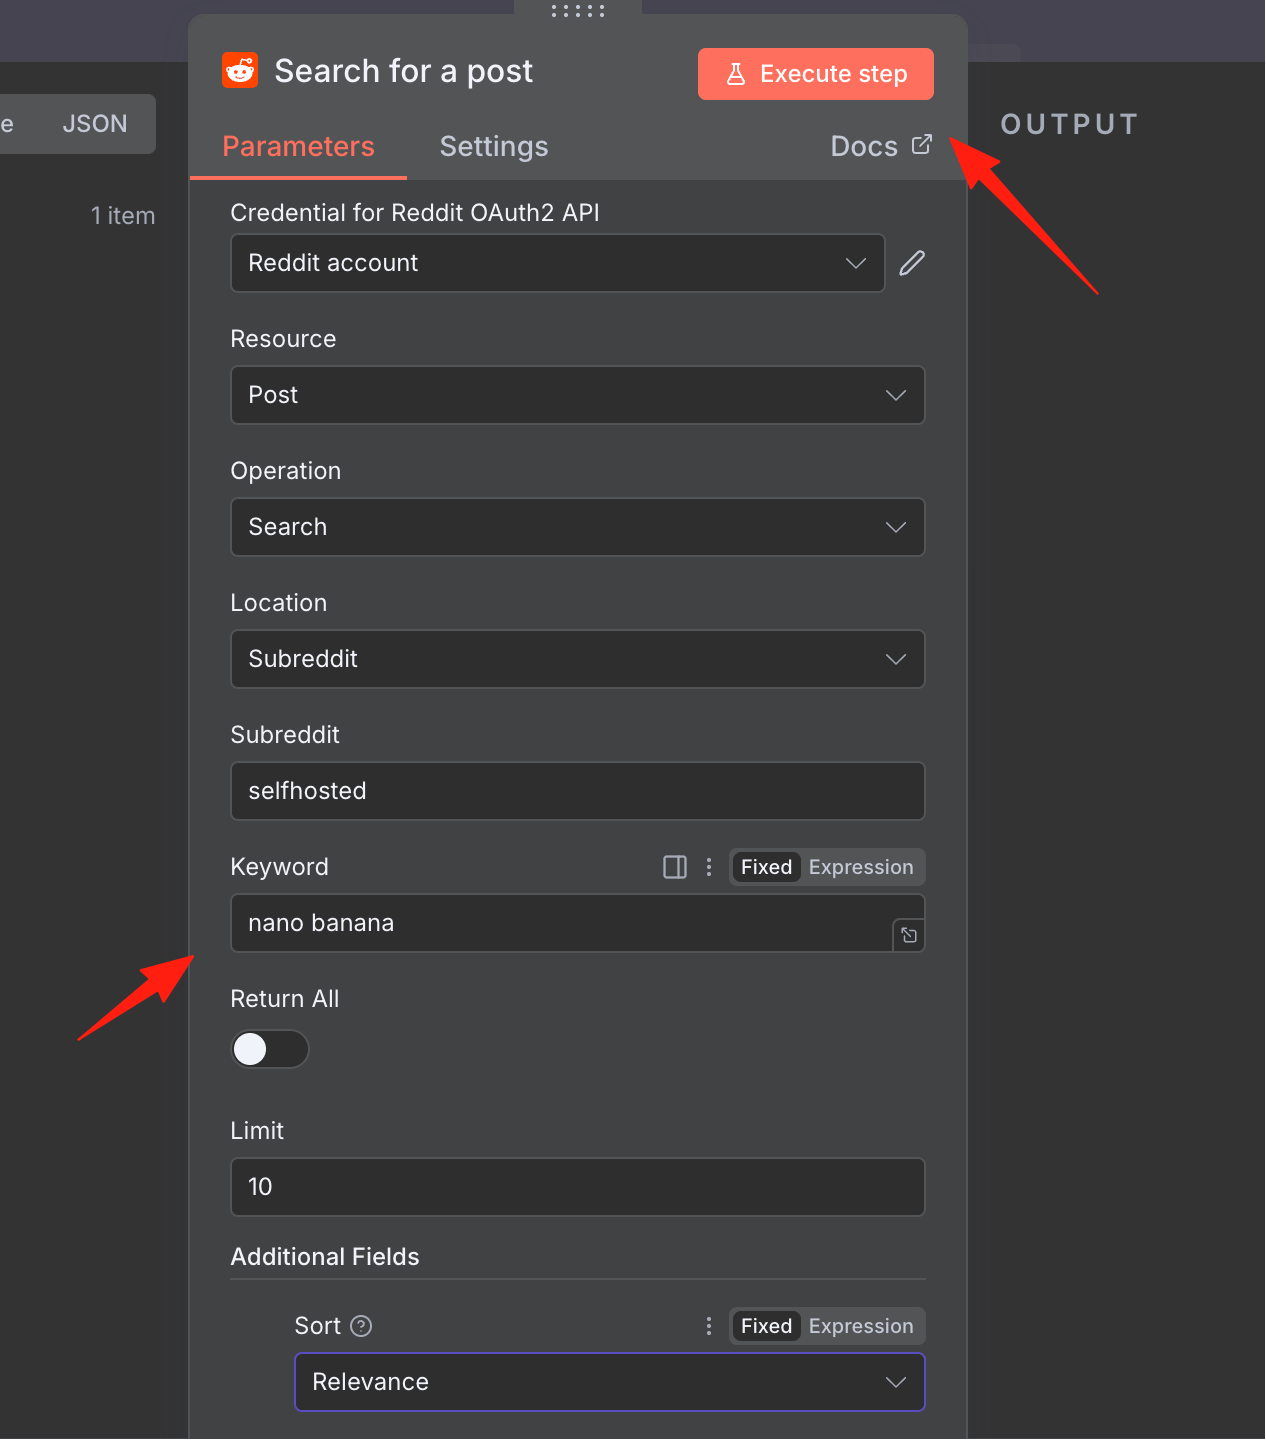Click Sort help question mark icon
Image resolution: width=1266 pixels, height=1440 pixels.
pos(362,1326)
